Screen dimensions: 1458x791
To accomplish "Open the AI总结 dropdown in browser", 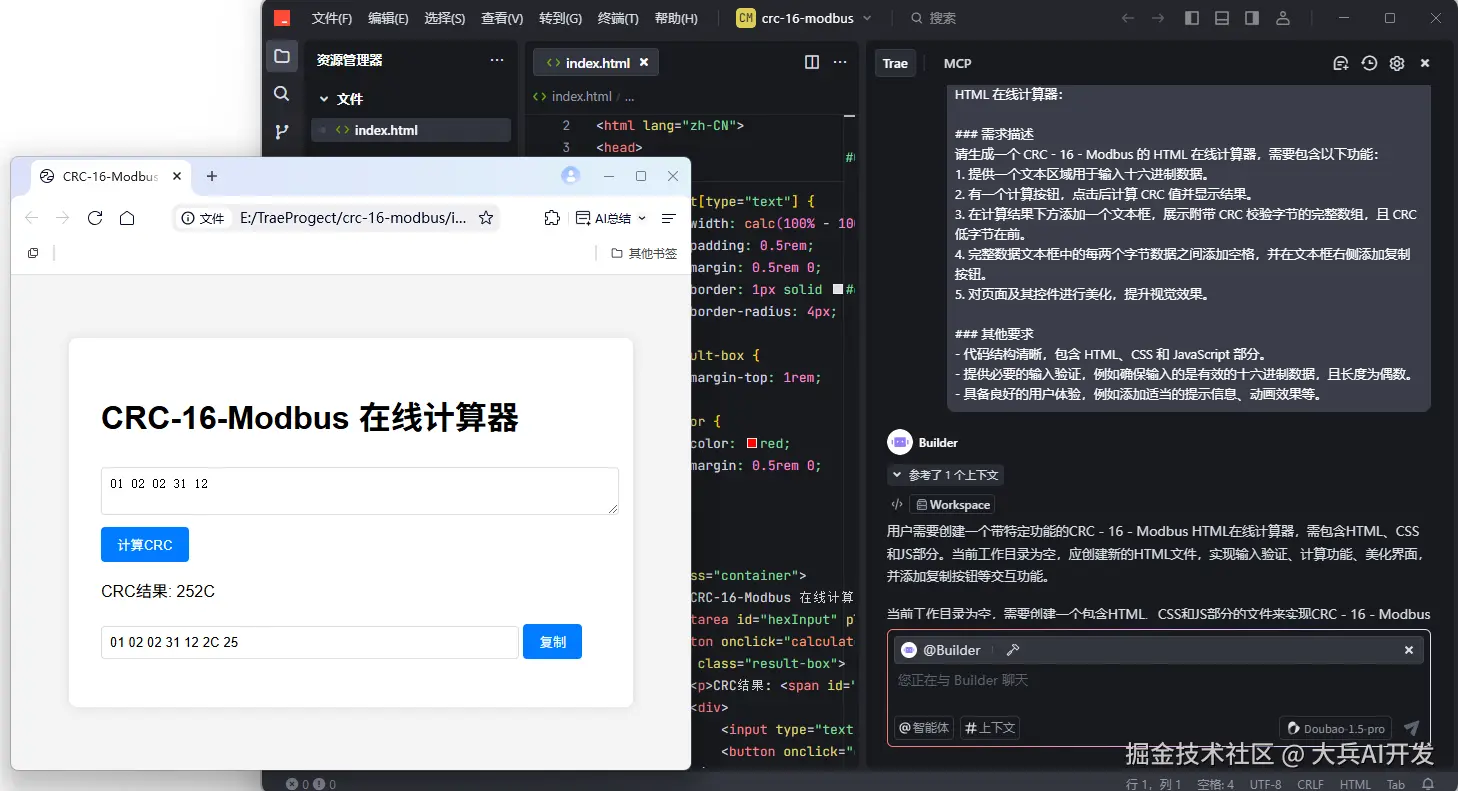I will point(611,218).
